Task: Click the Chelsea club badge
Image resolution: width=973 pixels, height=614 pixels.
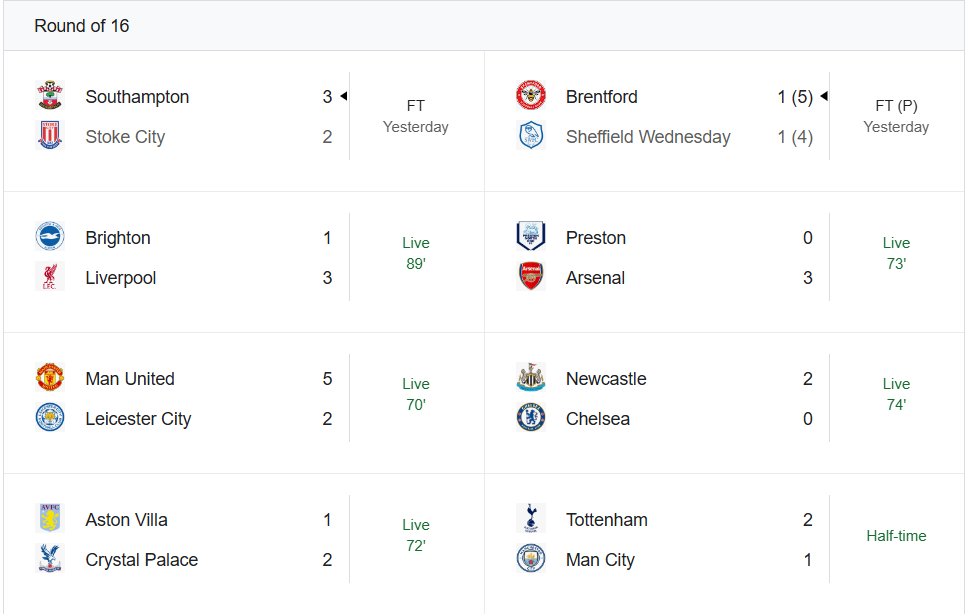Action: [531, 418]
